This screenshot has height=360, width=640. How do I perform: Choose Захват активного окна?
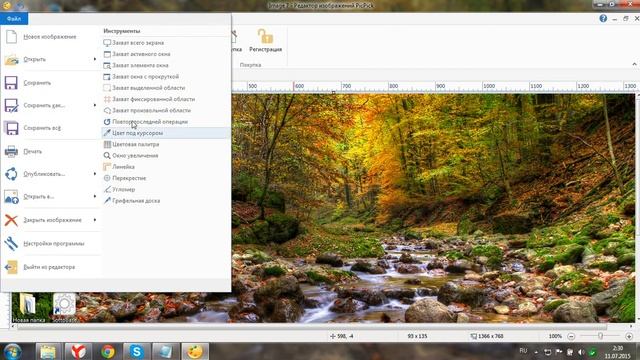[x=165, y=54]
